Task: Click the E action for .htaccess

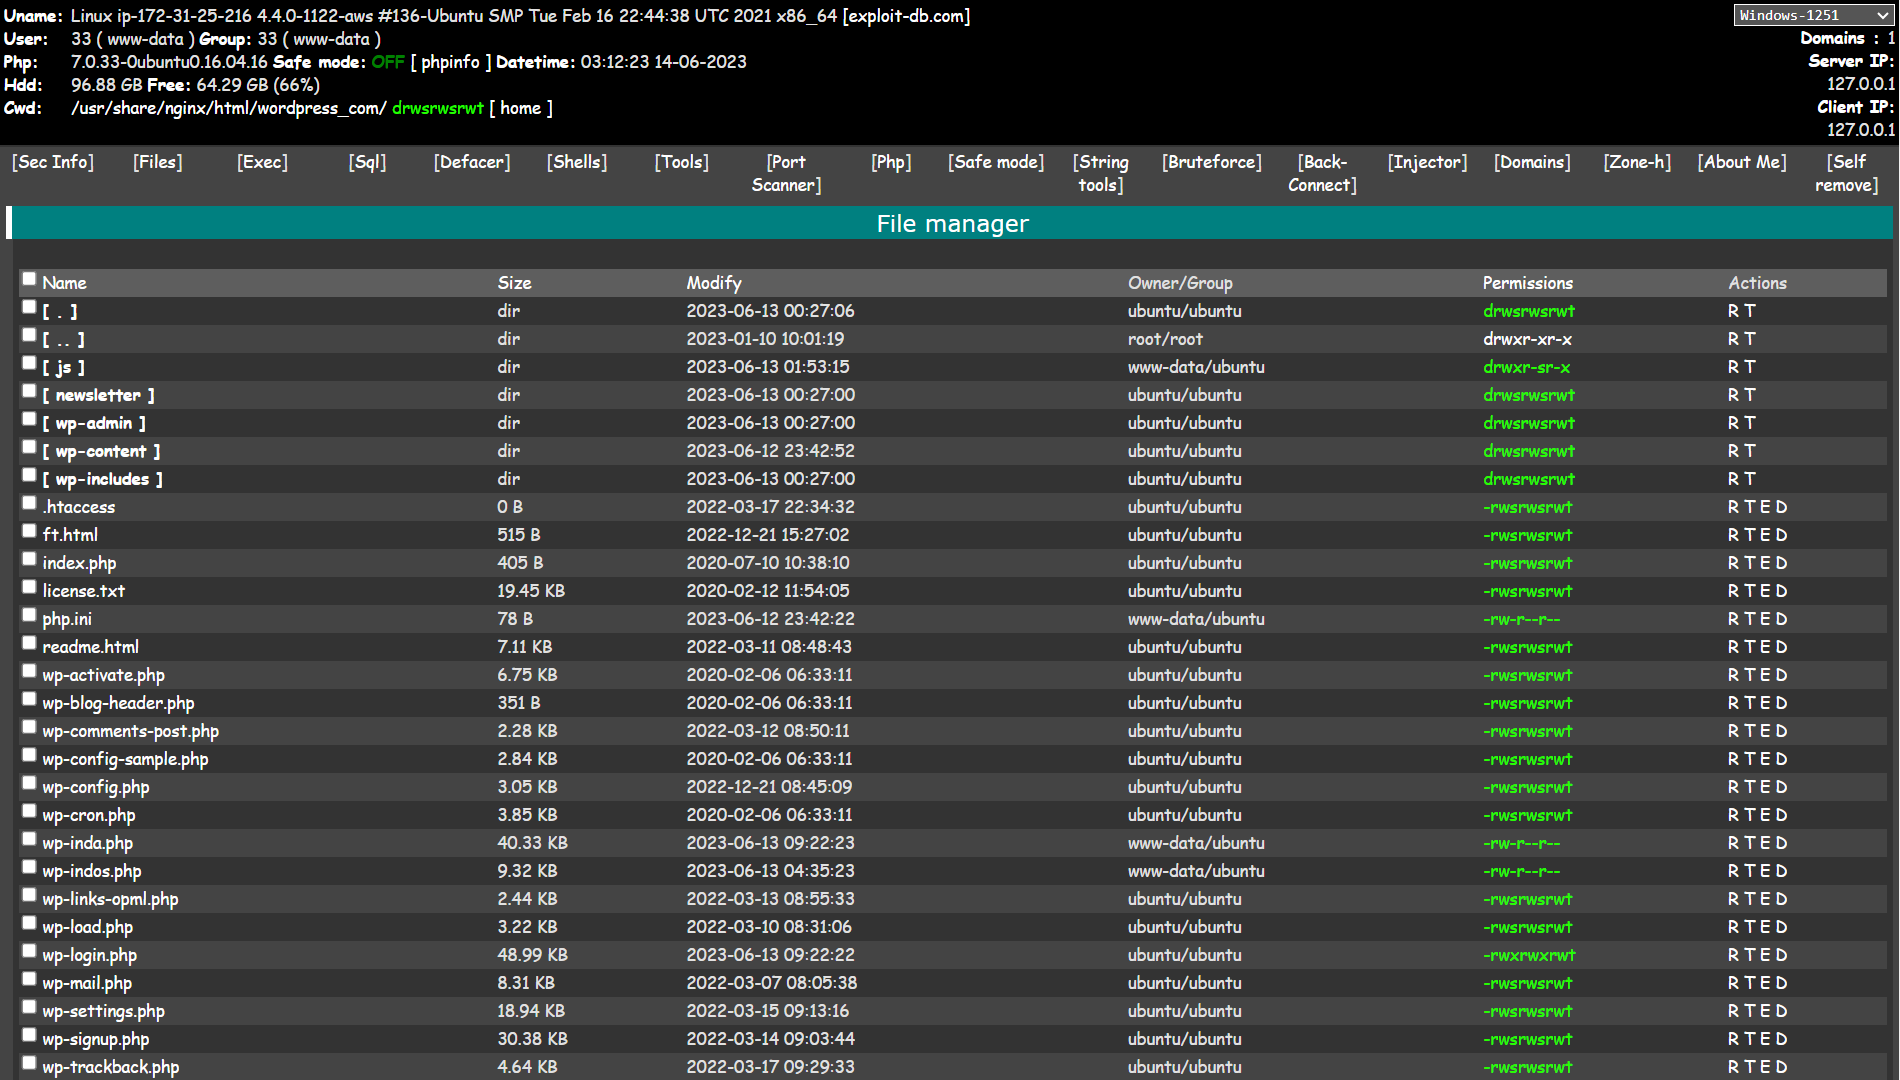Action: click(1765, 507)
